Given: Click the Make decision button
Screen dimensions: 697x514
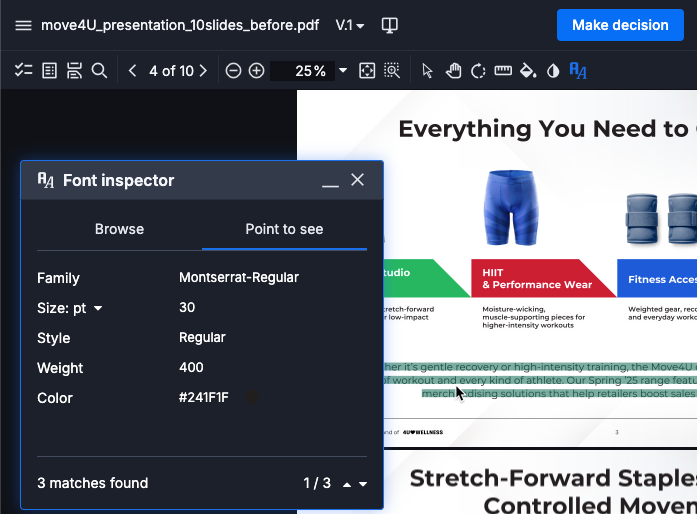Looking at the screenshot, I should (620, 25).
